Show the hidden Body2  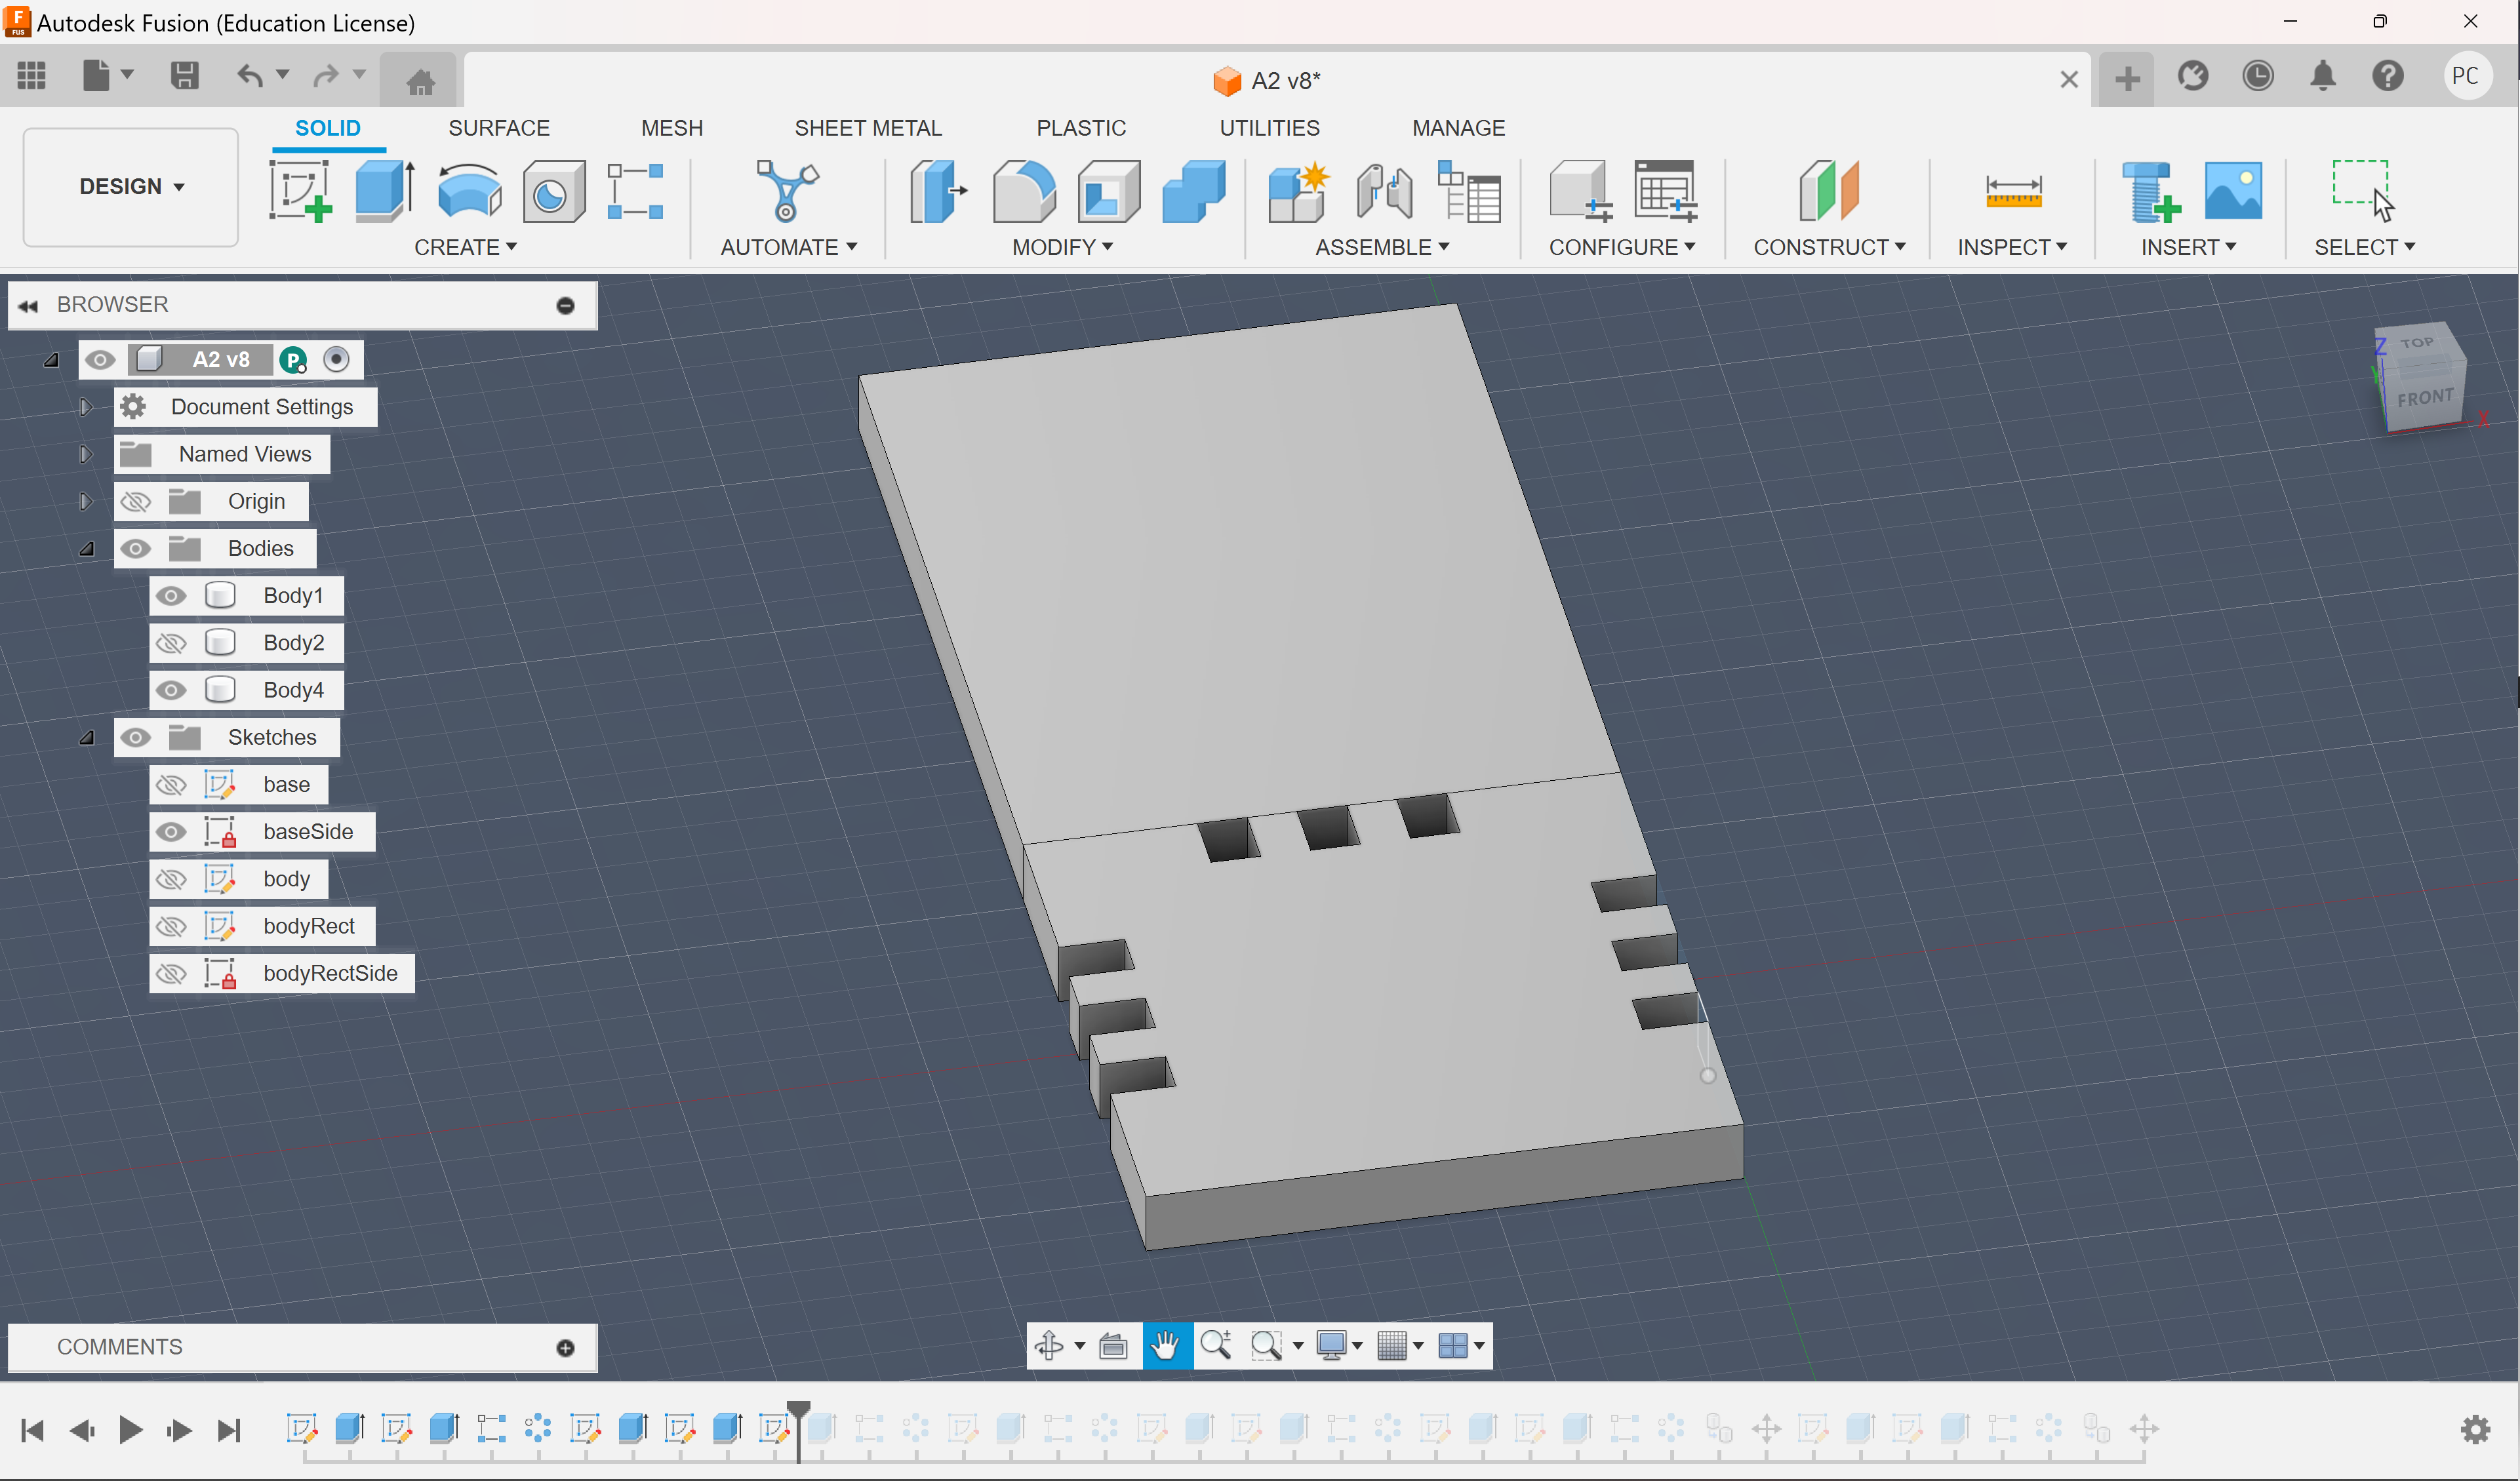point(171,643)
